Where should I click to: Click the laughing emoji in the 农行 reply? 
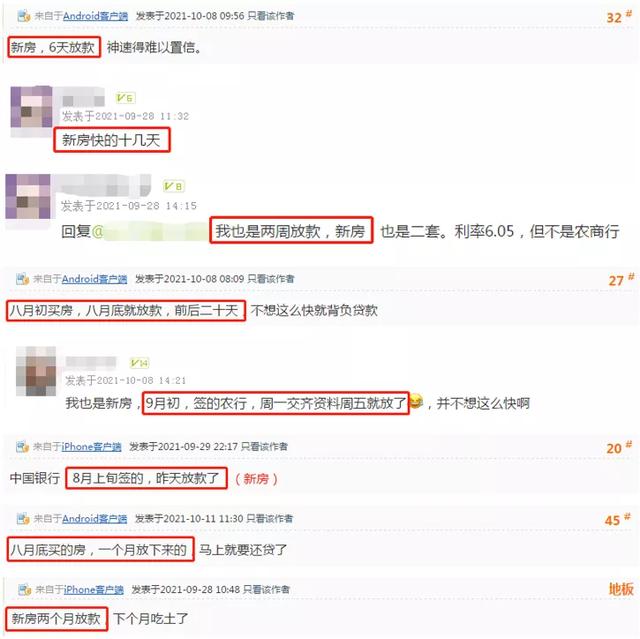pos(416,402)
